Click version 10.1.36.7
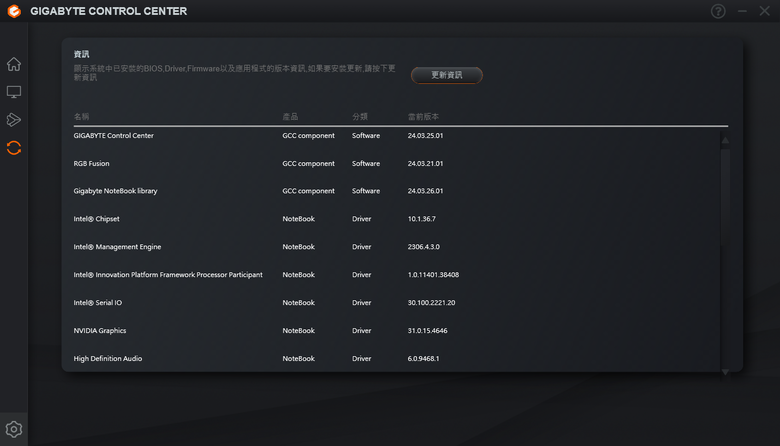 [x=422, y=219]
